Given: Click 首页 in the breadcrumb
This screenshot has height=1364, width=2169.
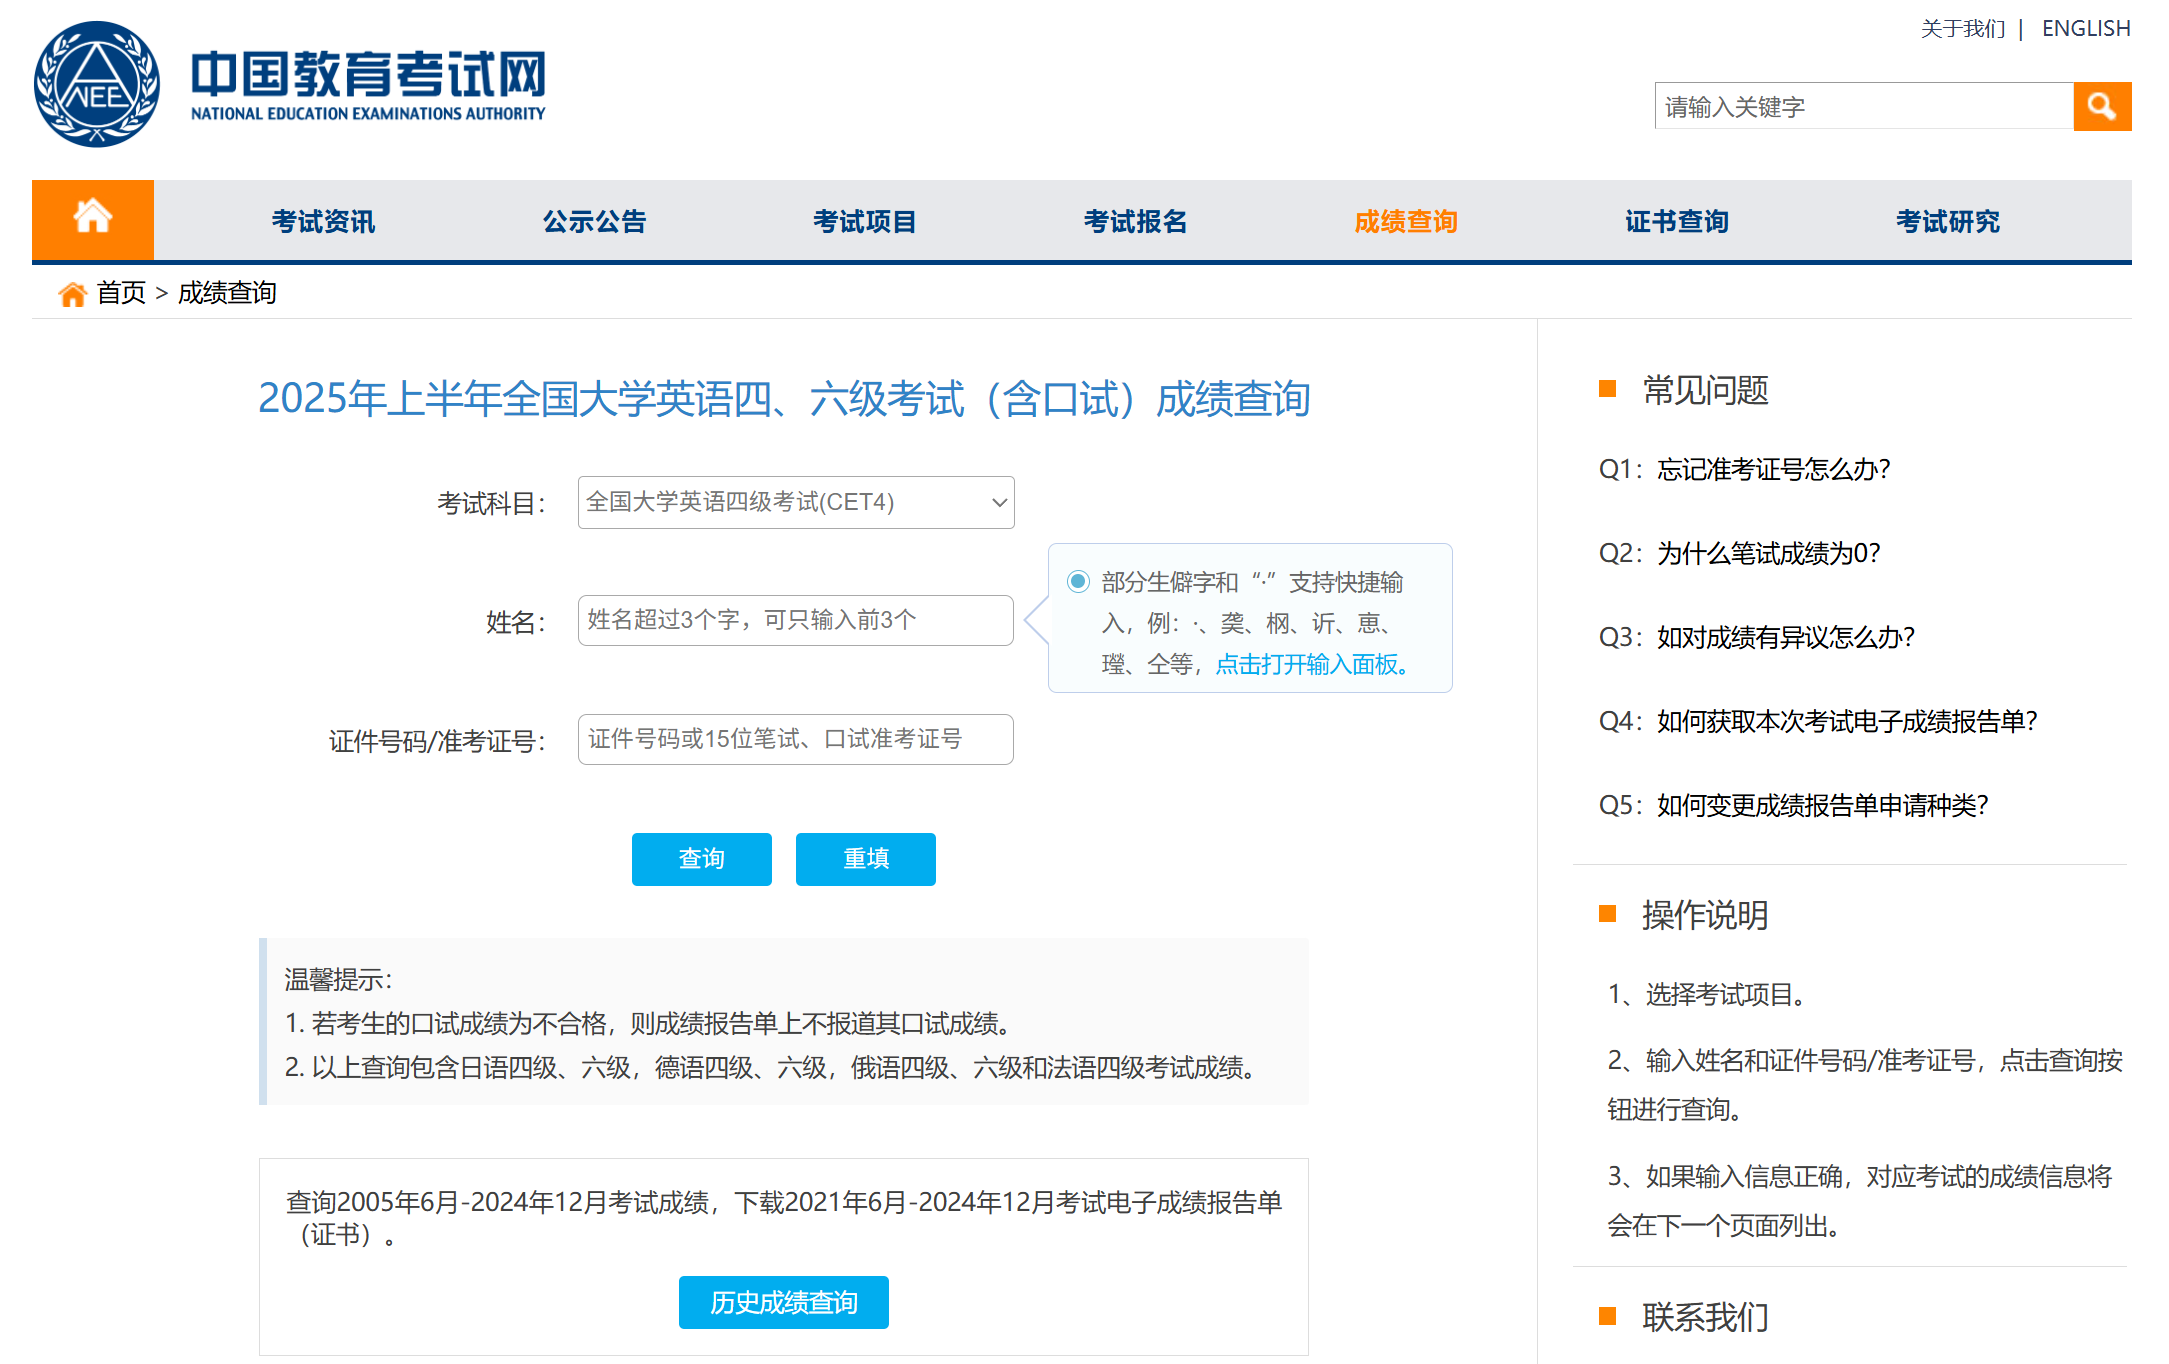Looking at the screenshot, I should [121, 293].
